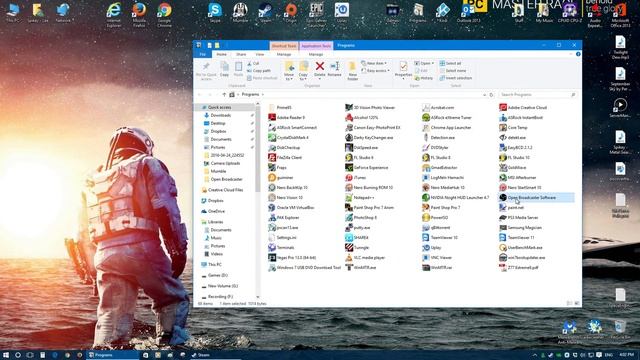The height and width of the screenshot is (360, 640).
Task: Expand the New item dropdown
Action: (373, 63)
